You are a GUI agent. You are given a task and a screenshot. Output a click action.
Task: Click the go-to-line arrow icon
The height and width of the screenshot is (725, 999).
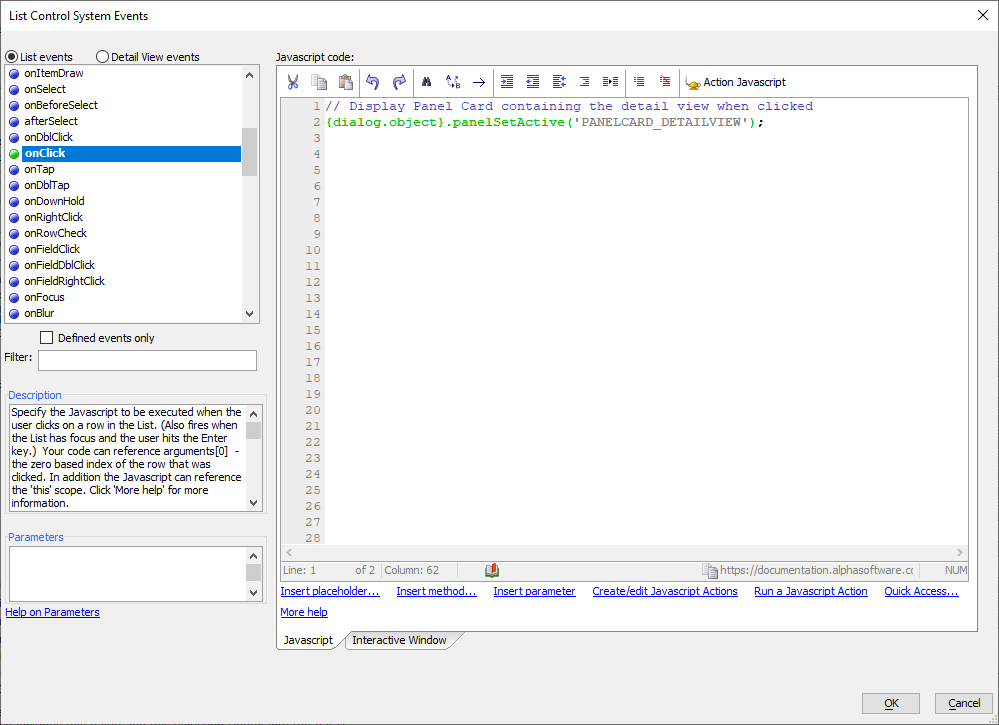[x=479, y=82]
